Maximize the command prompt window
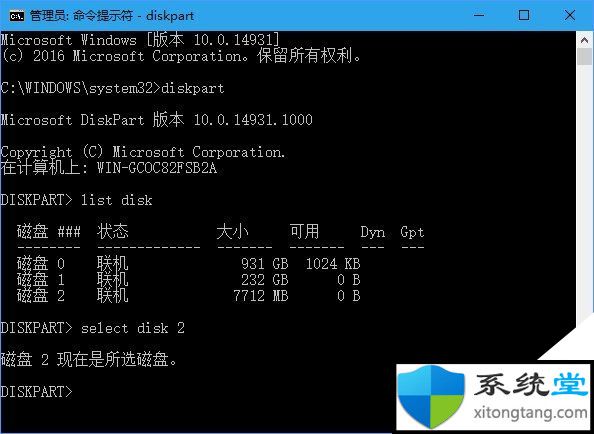 pyautogui.click(x=524, y=16)
